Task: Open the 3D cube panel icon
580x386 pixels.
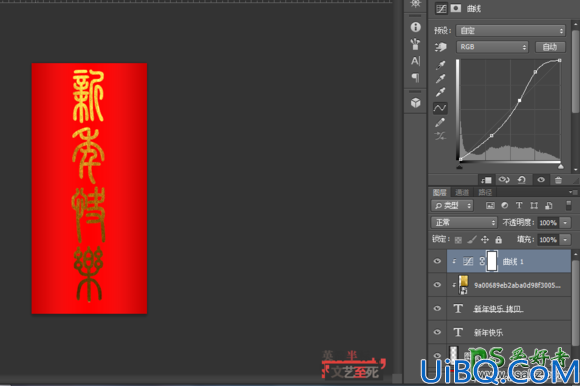Action: [x=415, y=102]
